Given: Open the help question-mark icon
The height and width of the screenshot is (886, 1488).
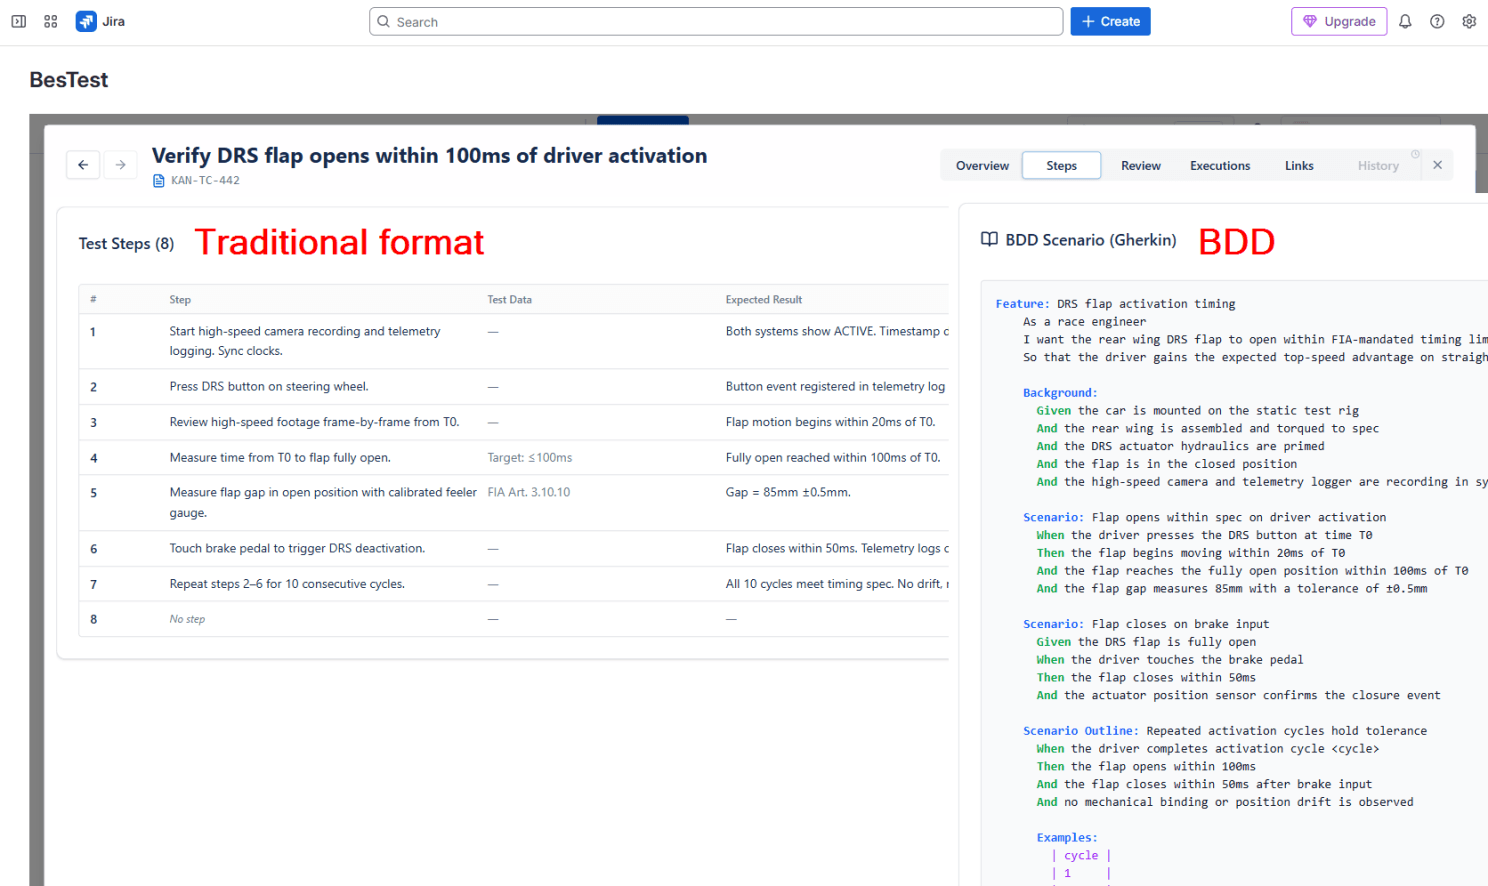Looking at the screenshot, I should coord(1437,21).
